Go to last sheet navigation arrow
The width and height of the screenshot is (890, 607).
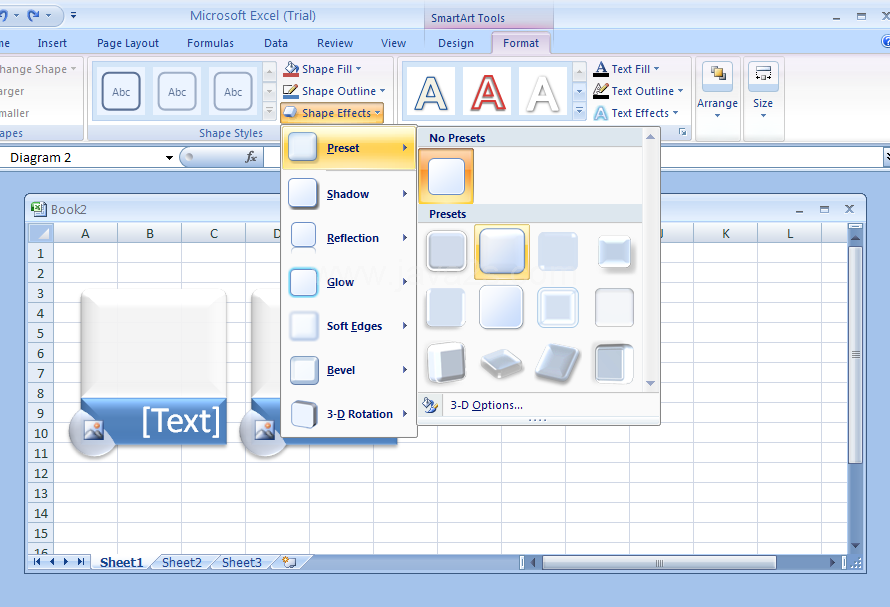(x=81, y=562)
